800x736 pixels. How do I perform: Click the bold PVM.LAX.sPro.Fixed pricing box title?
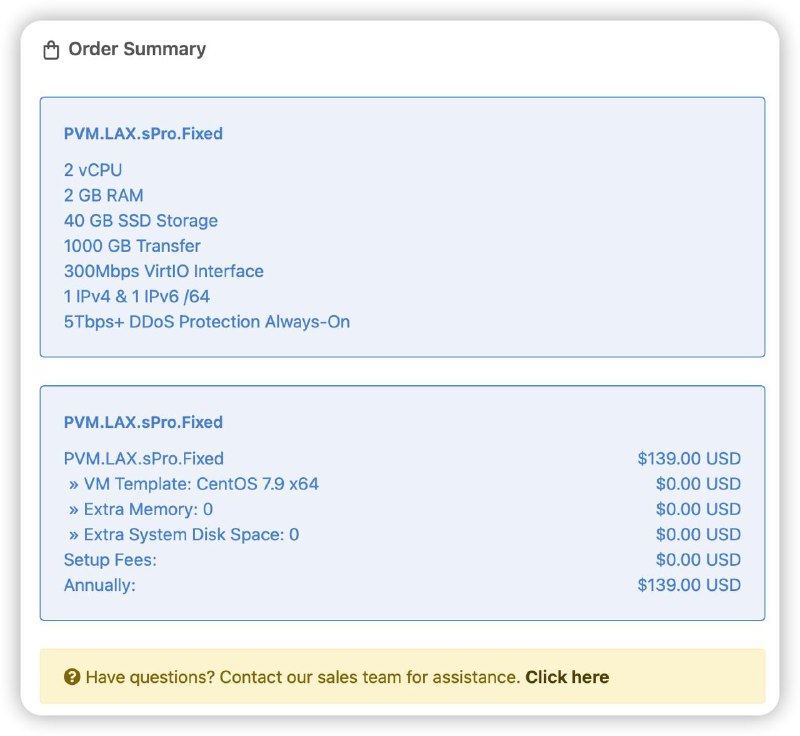point(143,422)
